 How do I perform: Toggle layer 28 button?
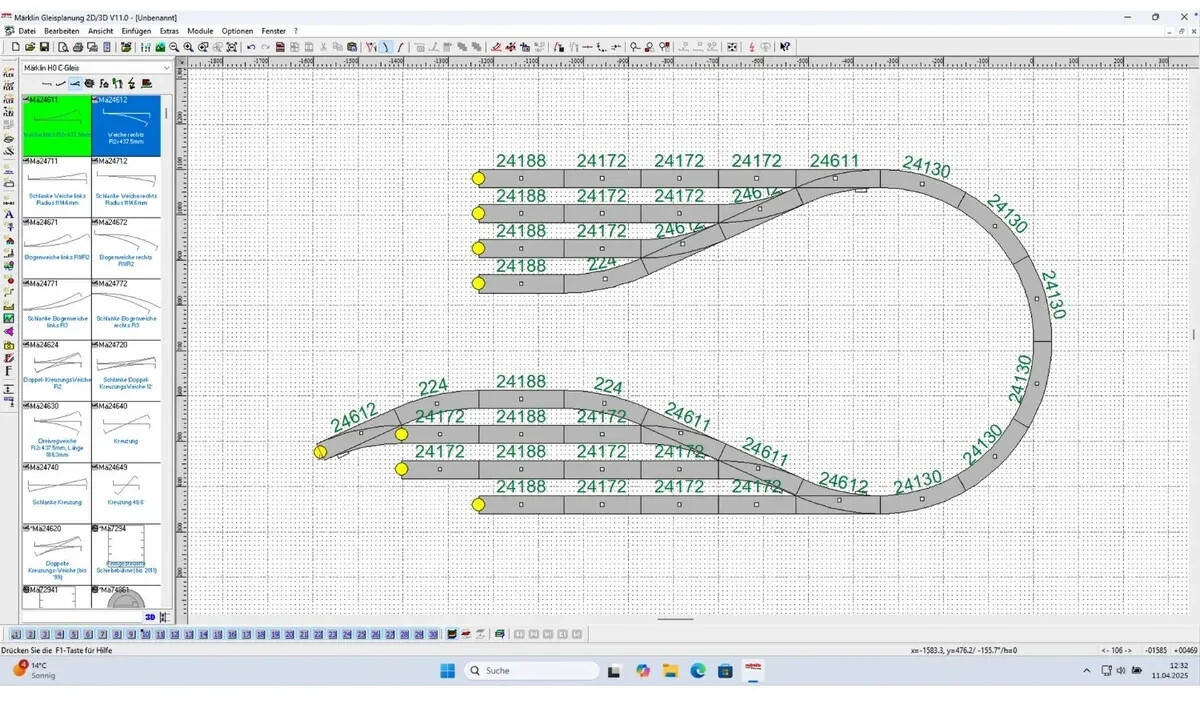(x=404, y=634)
